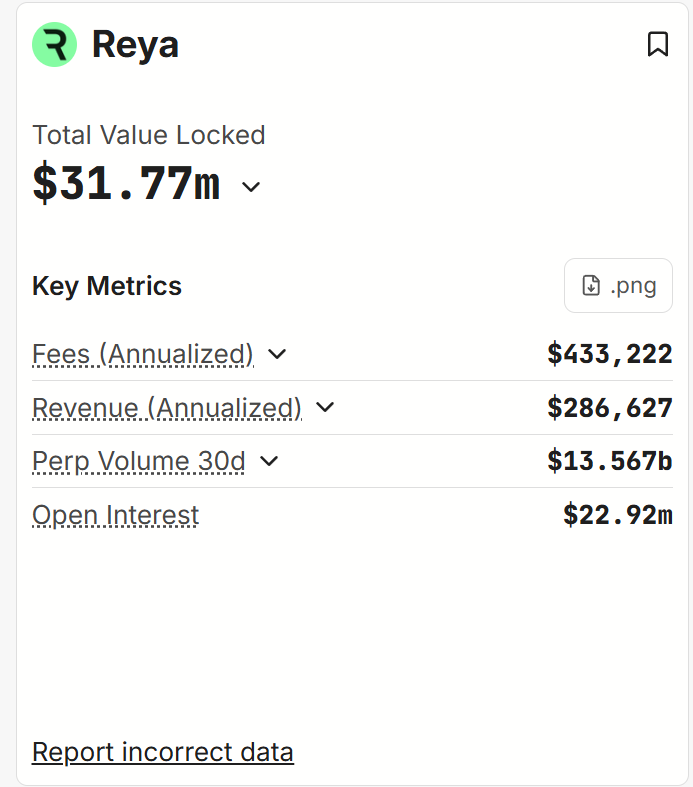Expand the Perp Volume 30d chevron
The image size is (693, 787).
269,461
